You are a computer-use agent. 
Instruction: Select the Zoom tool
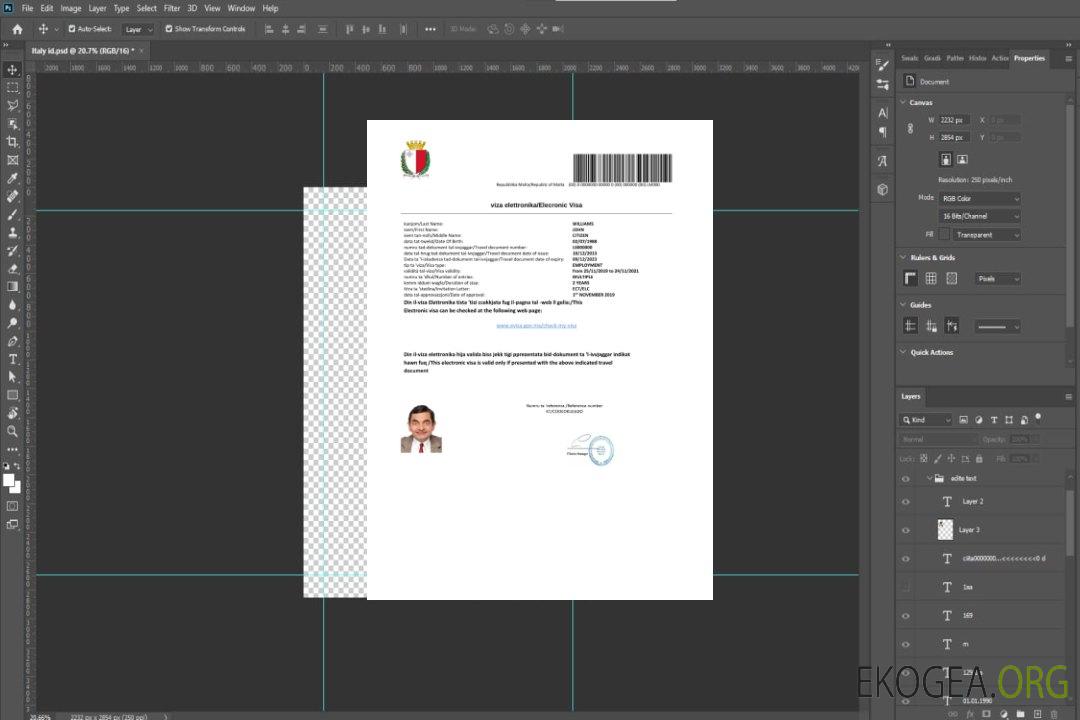pos(12,431)
